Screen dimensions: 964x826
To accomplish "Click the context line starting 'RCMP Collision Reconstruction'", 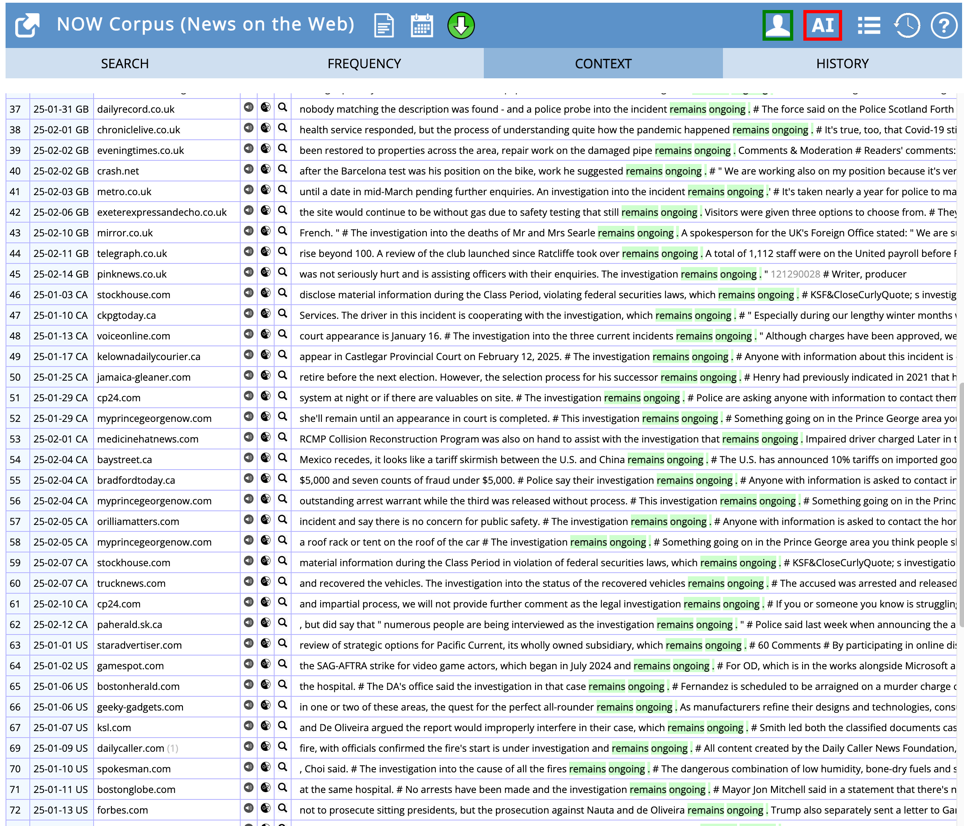I will click(628, 439).
